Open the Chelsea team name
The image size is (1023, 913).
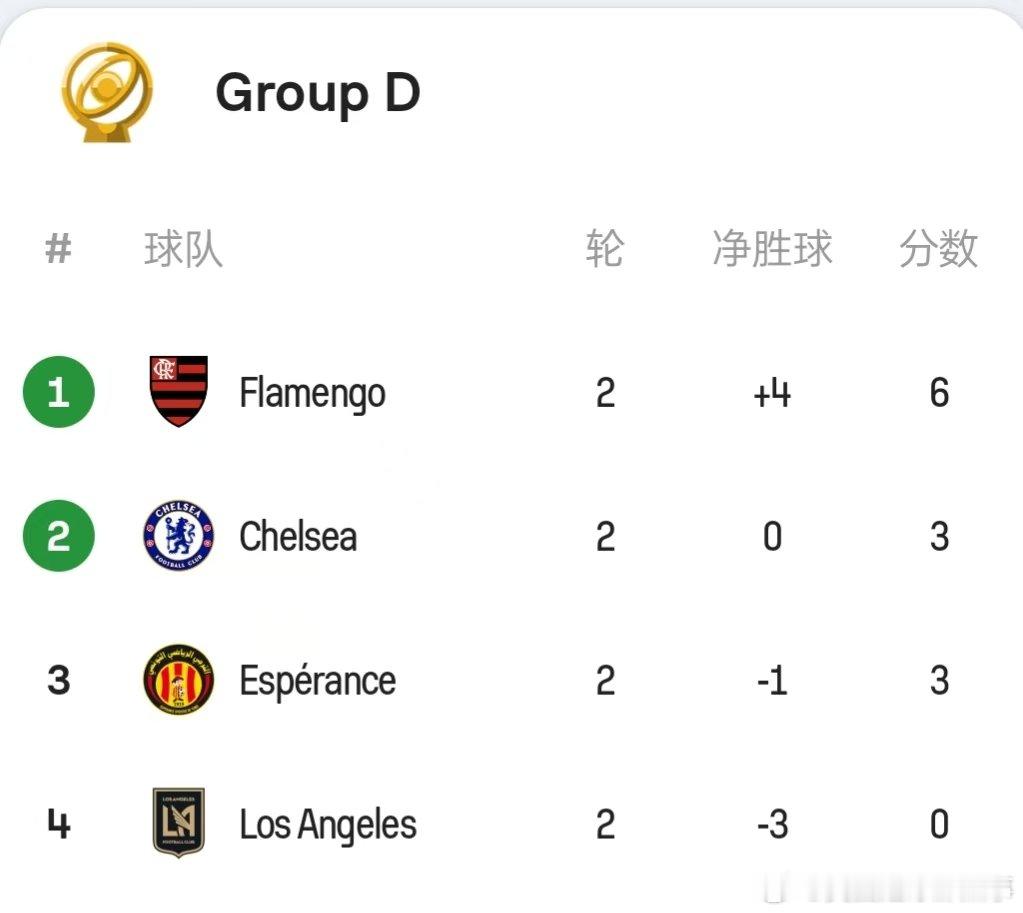click(298, 536)
